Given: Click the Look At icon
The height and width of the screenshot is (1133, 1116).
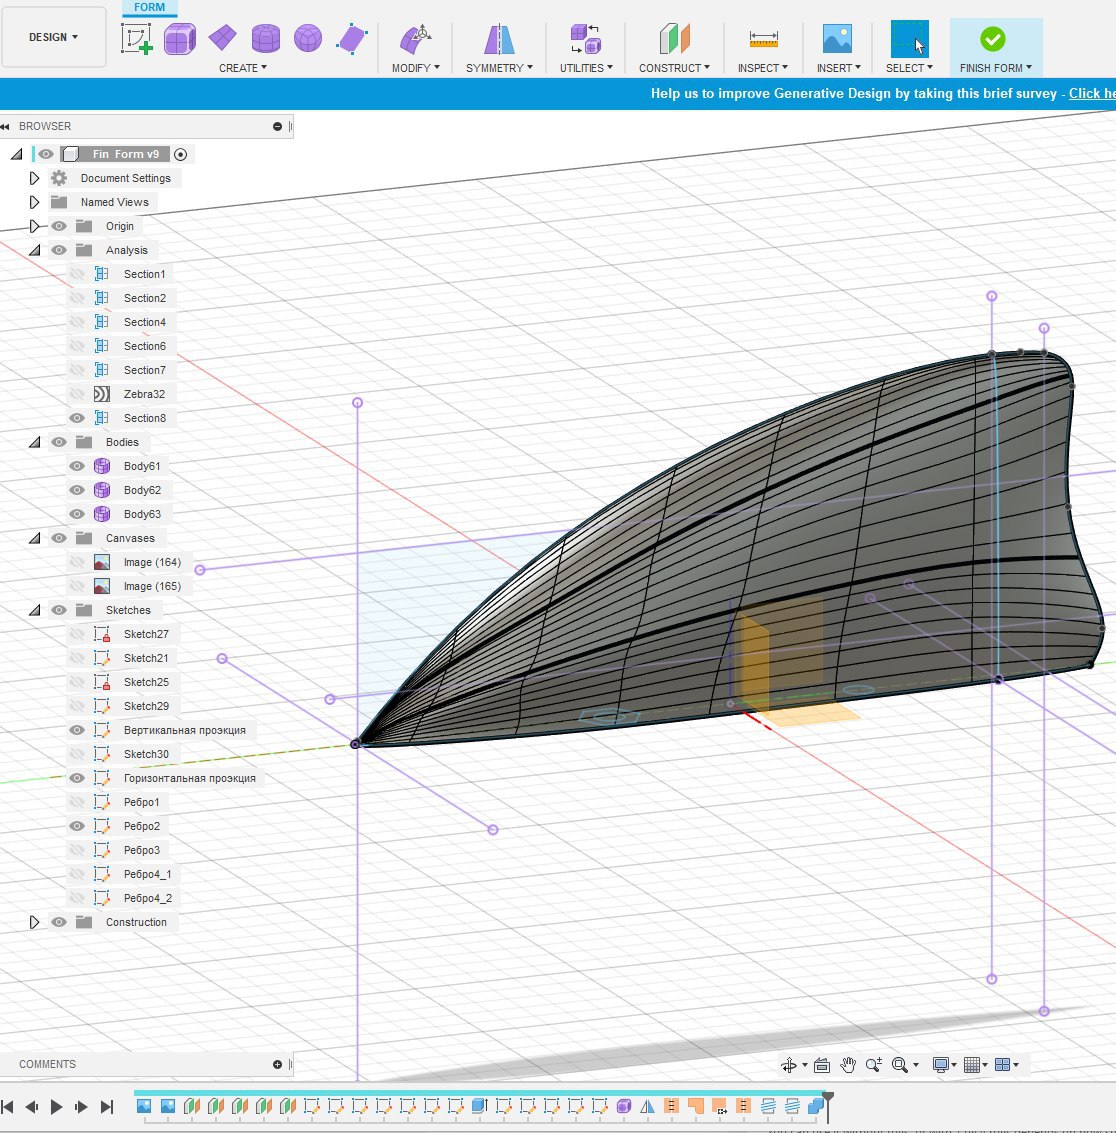Looking at the screenshot, I should pyautogui.click(x=822, y=1064).
